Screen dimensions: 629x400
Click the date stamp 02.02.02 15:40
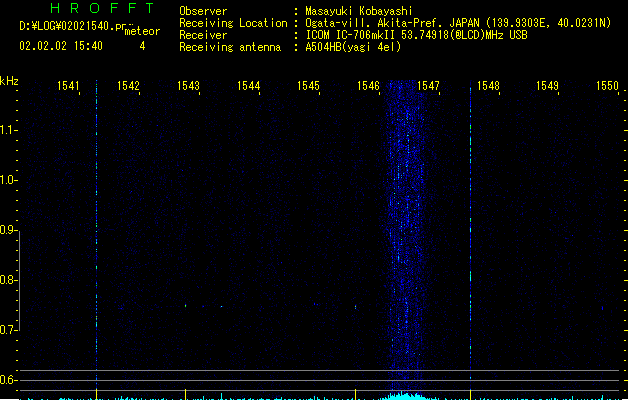pyautogui.click(x=61, y=46)
